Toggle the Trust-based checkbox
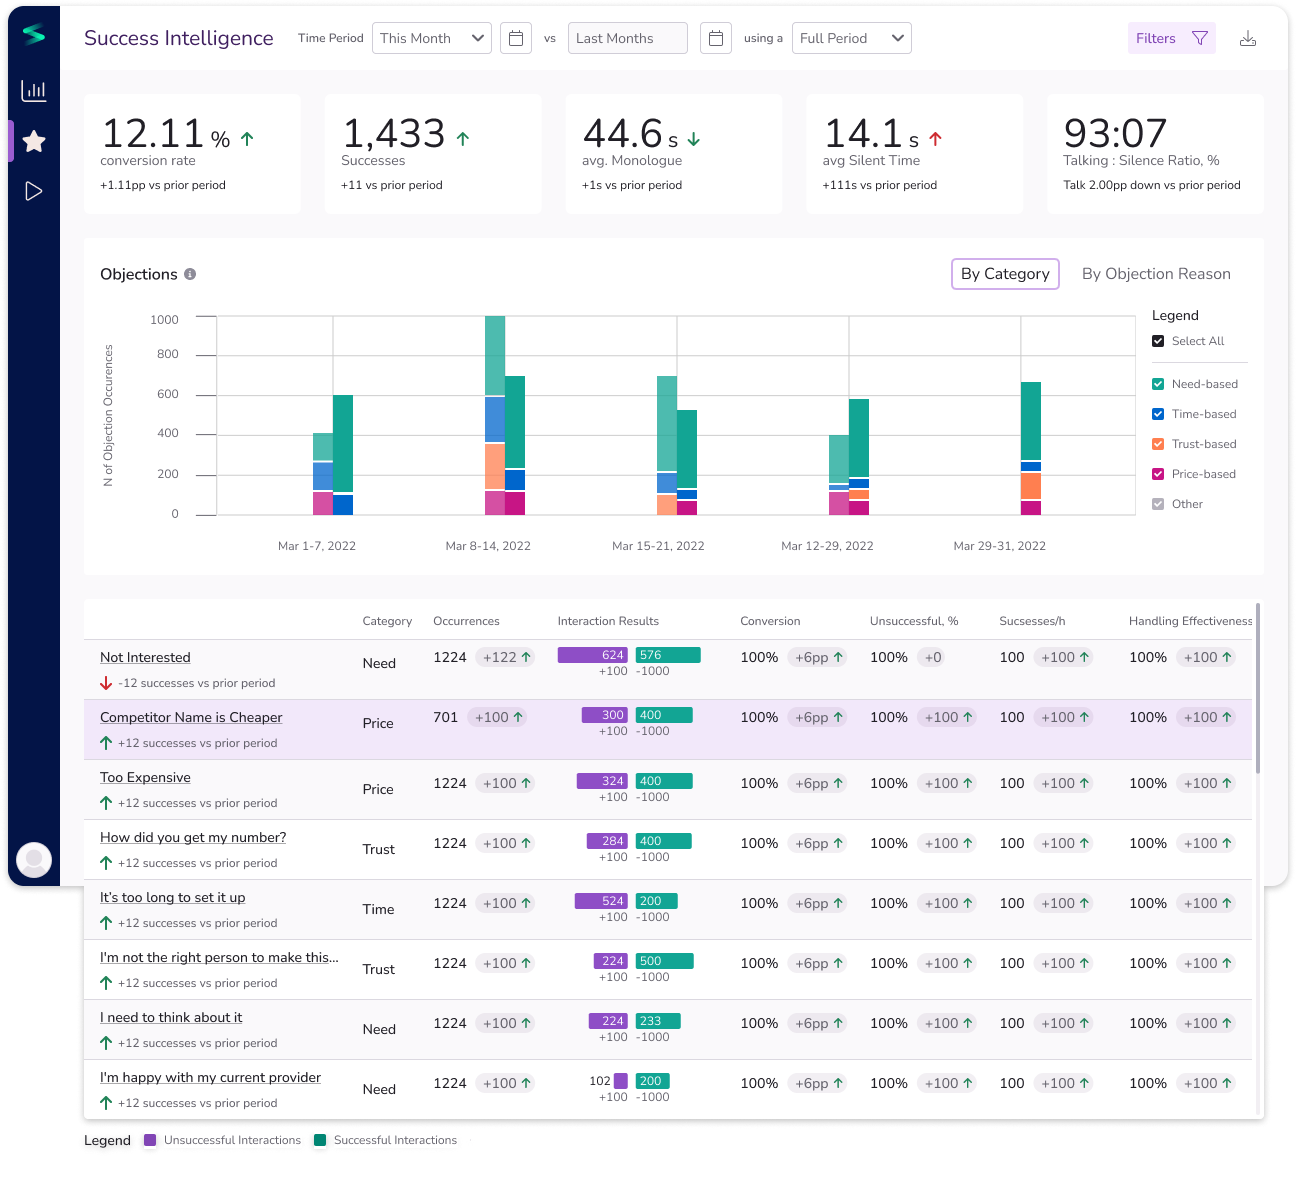This screenshot has width=1296, height=1199. 1158,444
